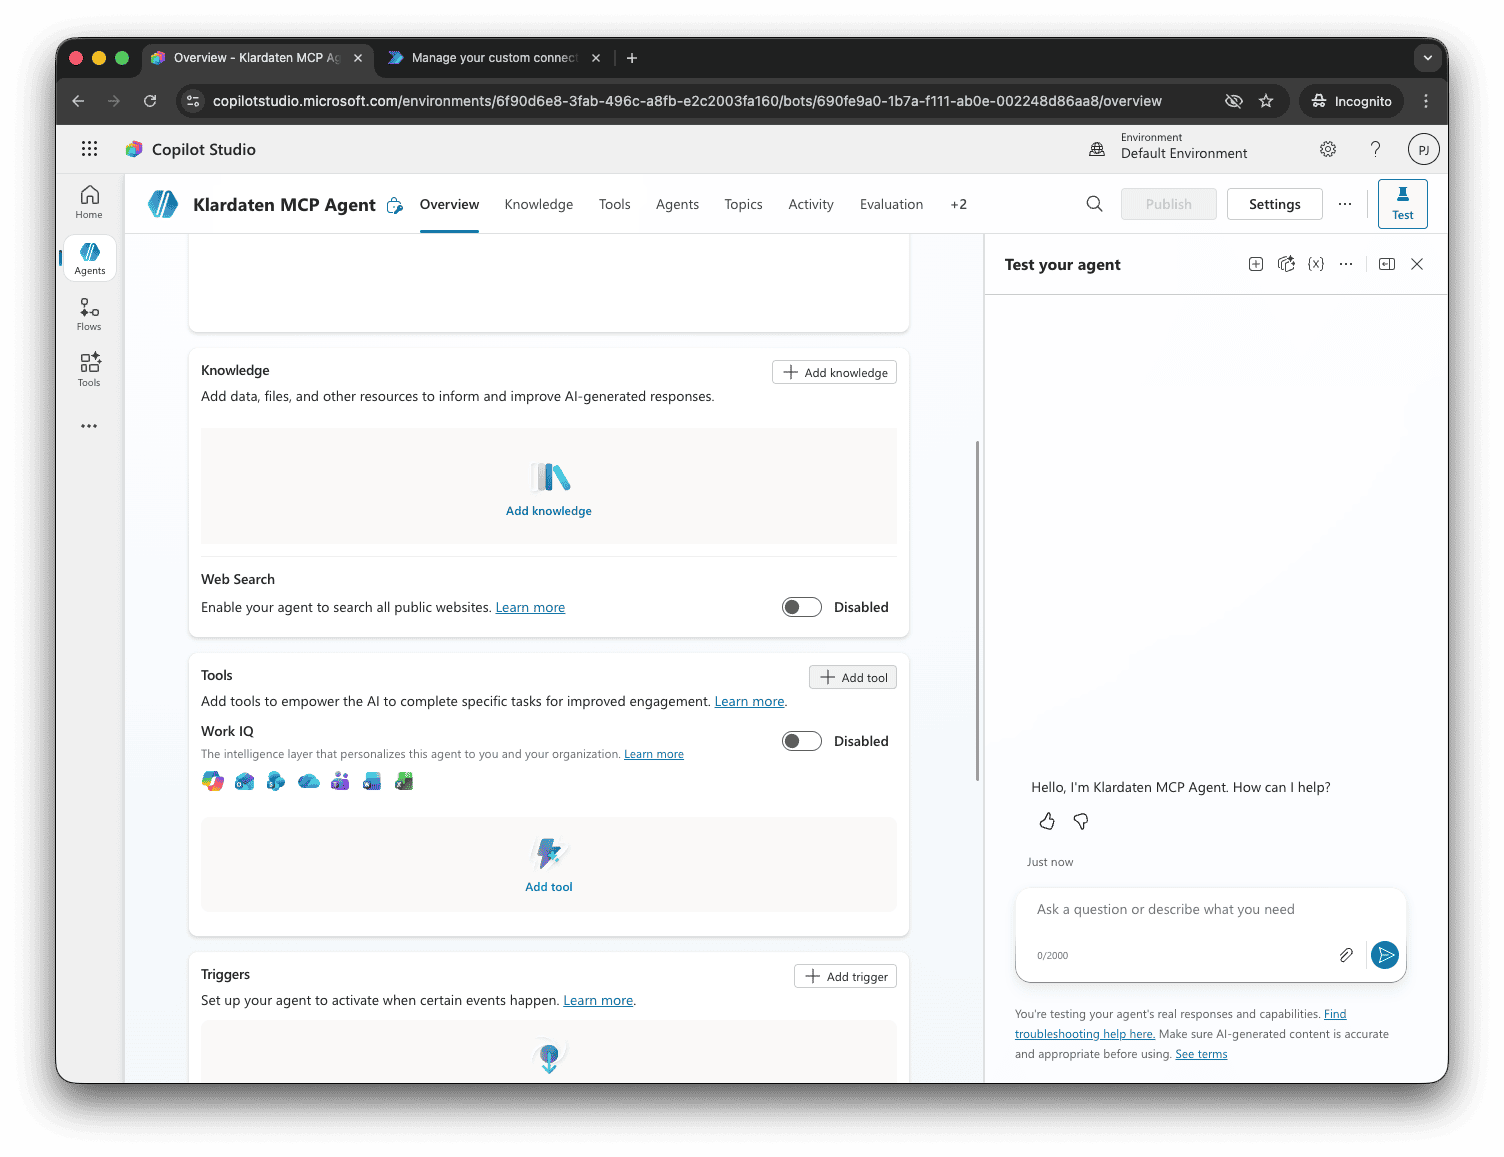Open Tools in the left sidebar
Image resolution: width=1504 pixels, height=1157 pixels.
pyautogui.click(x=89, y=370)
